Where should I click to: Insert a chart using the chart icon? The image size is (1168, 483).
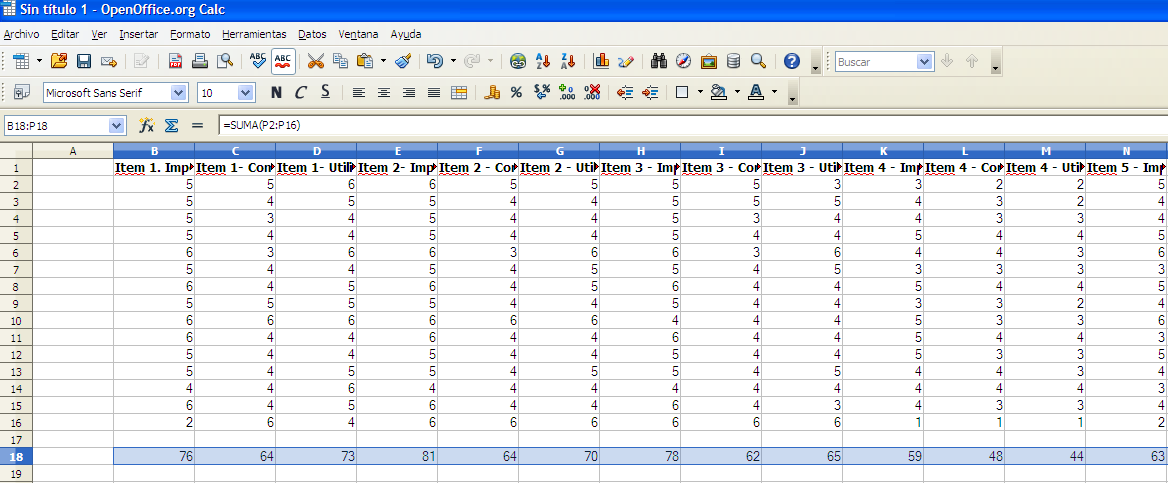coord(601,61)
